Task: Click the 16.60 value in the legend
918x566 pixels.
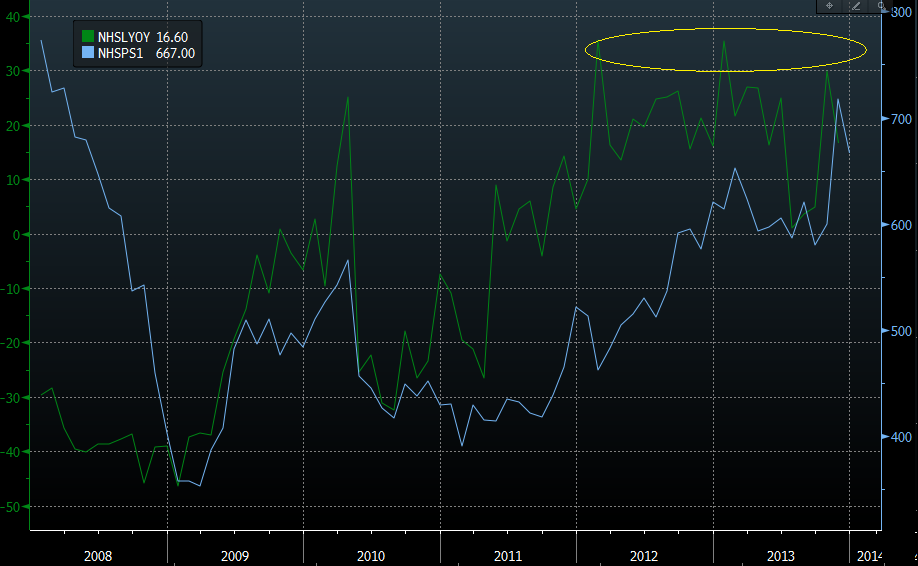Action: (x=172, y=37)
